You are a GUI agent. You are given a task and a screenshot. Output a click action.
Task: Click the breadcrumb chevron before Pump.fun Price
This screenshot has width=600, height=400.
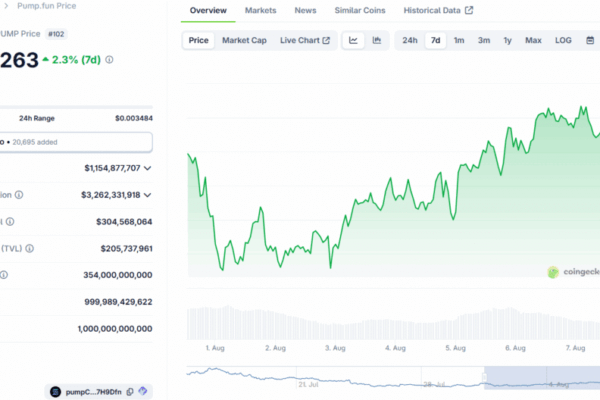pos(6,6)
